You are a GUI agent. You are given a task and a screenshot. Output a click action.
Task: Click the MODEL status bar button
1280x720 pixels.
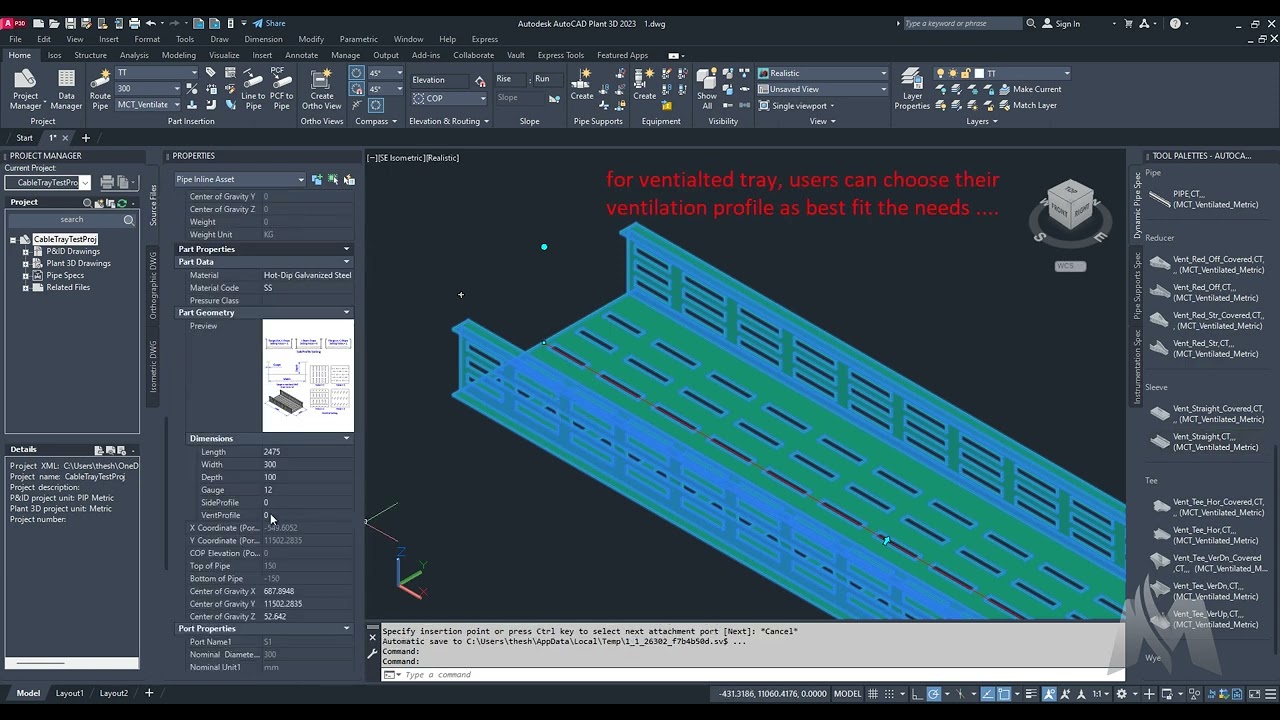847,693
